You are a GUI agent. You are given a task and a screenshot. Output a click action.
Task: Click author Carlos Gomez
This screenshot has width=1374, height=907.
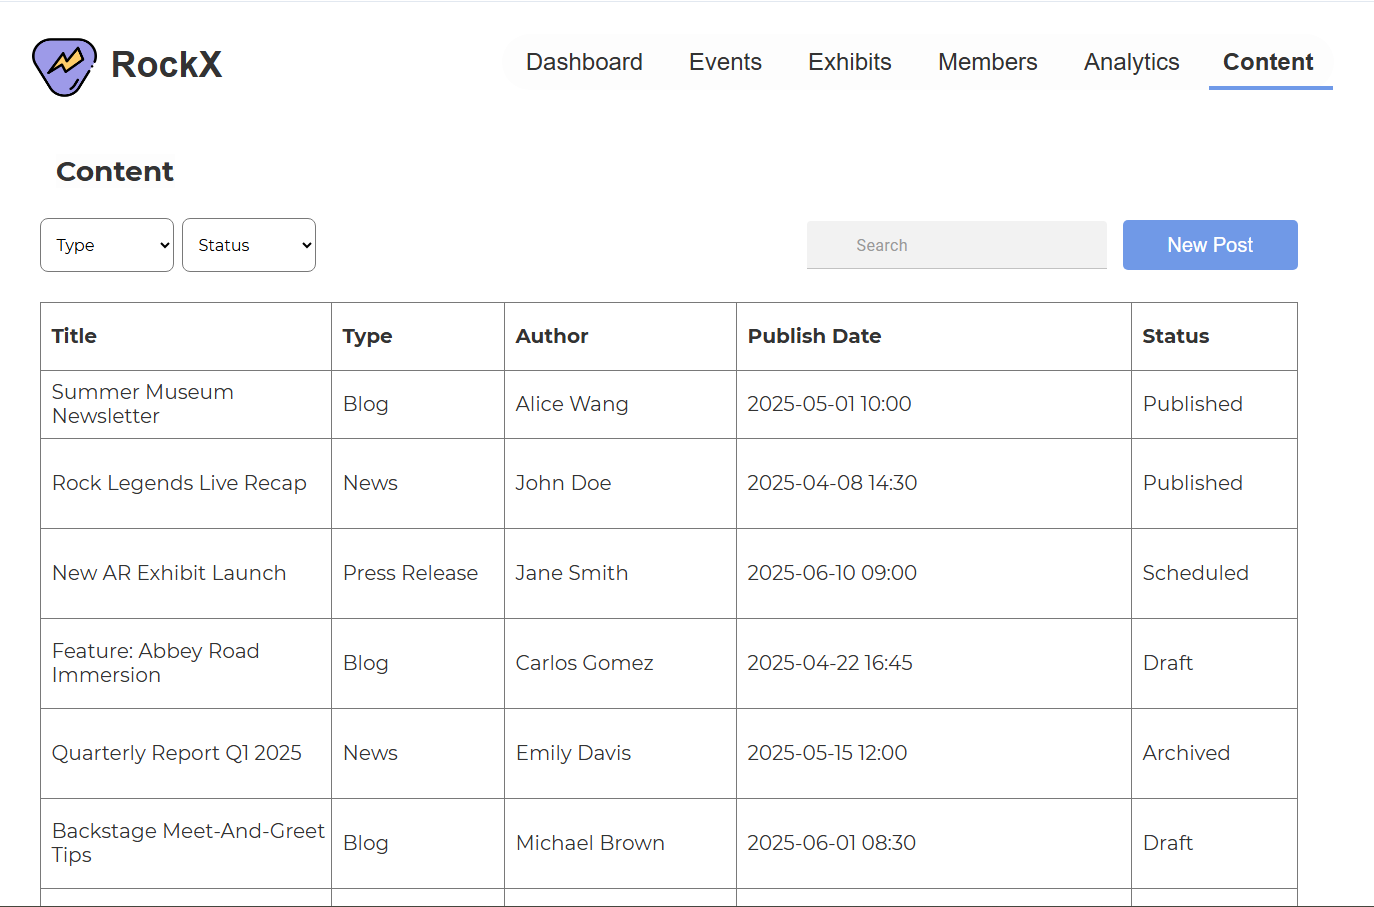(584, 663)
